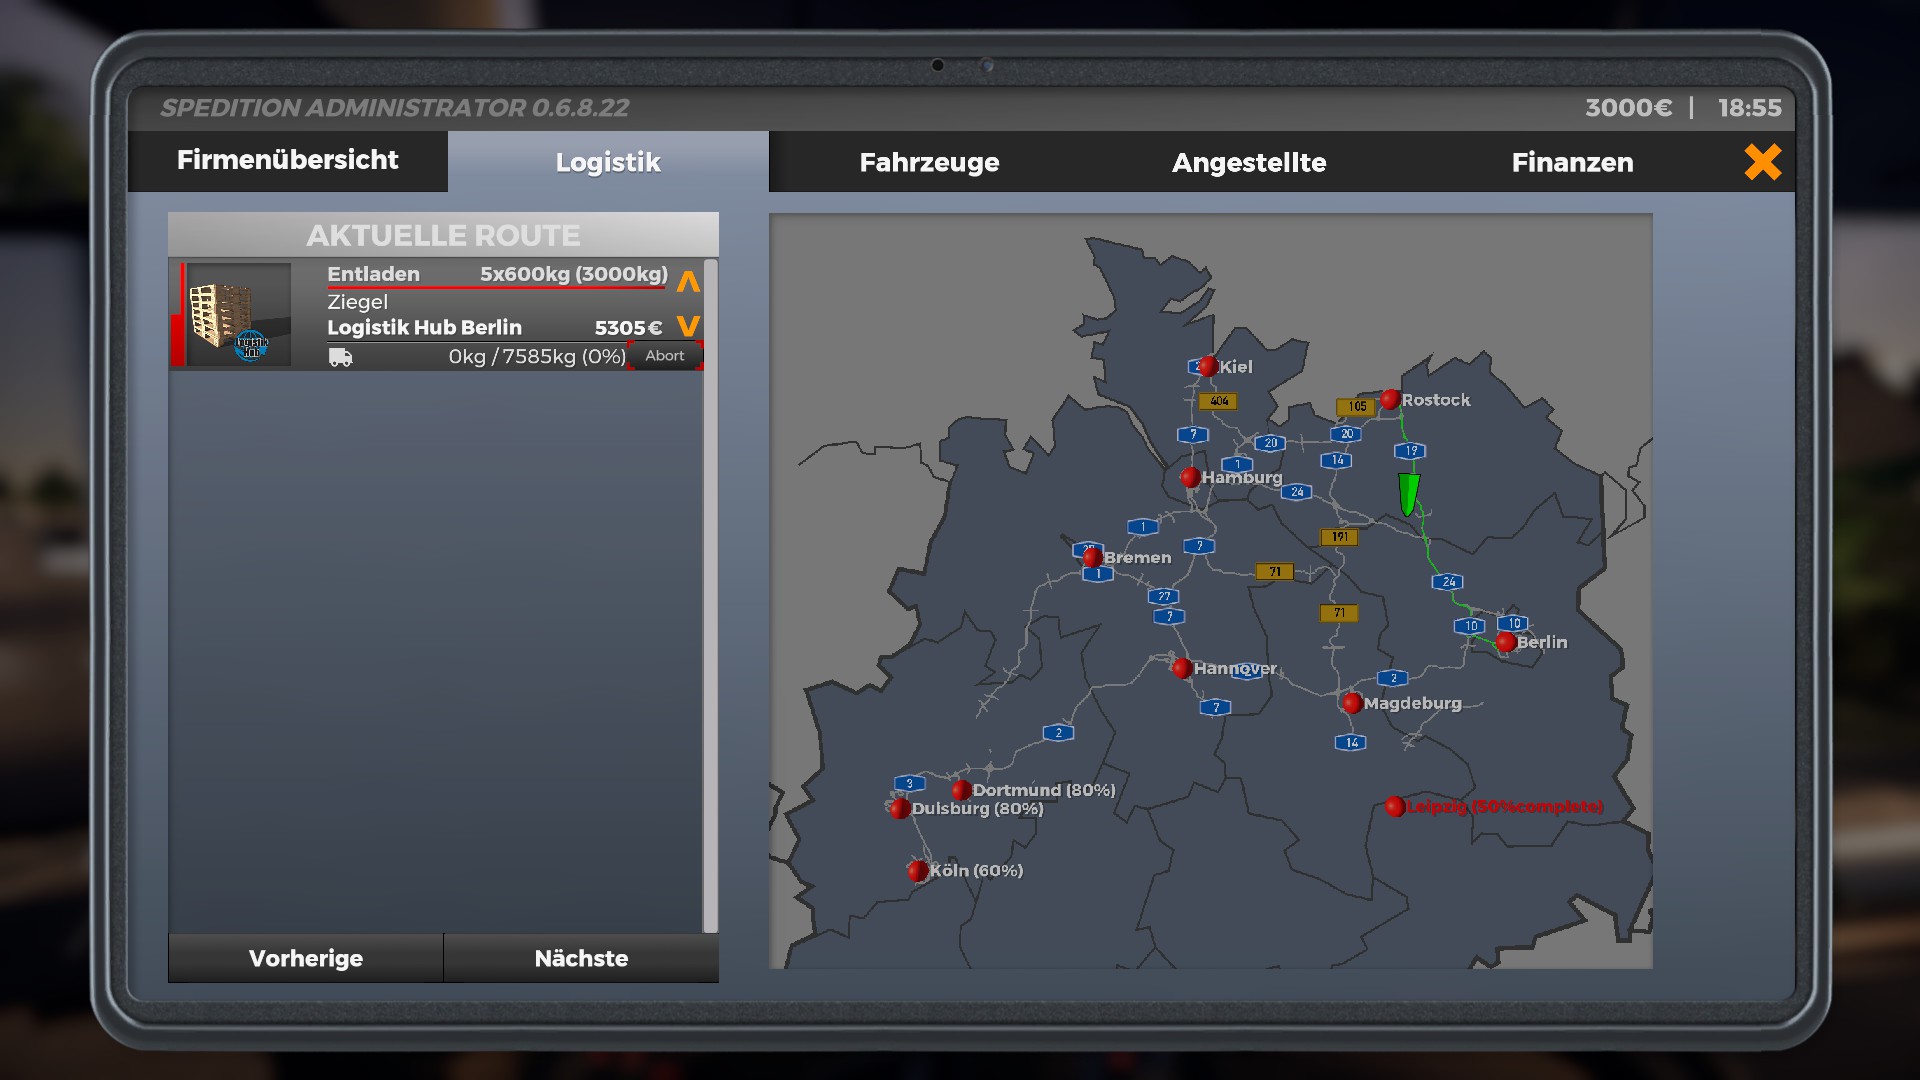Screen dimensions: 1920x1080
Task: Select the Magdeburg city pin
Action: pyautogui.click(x=1352, y=703)
